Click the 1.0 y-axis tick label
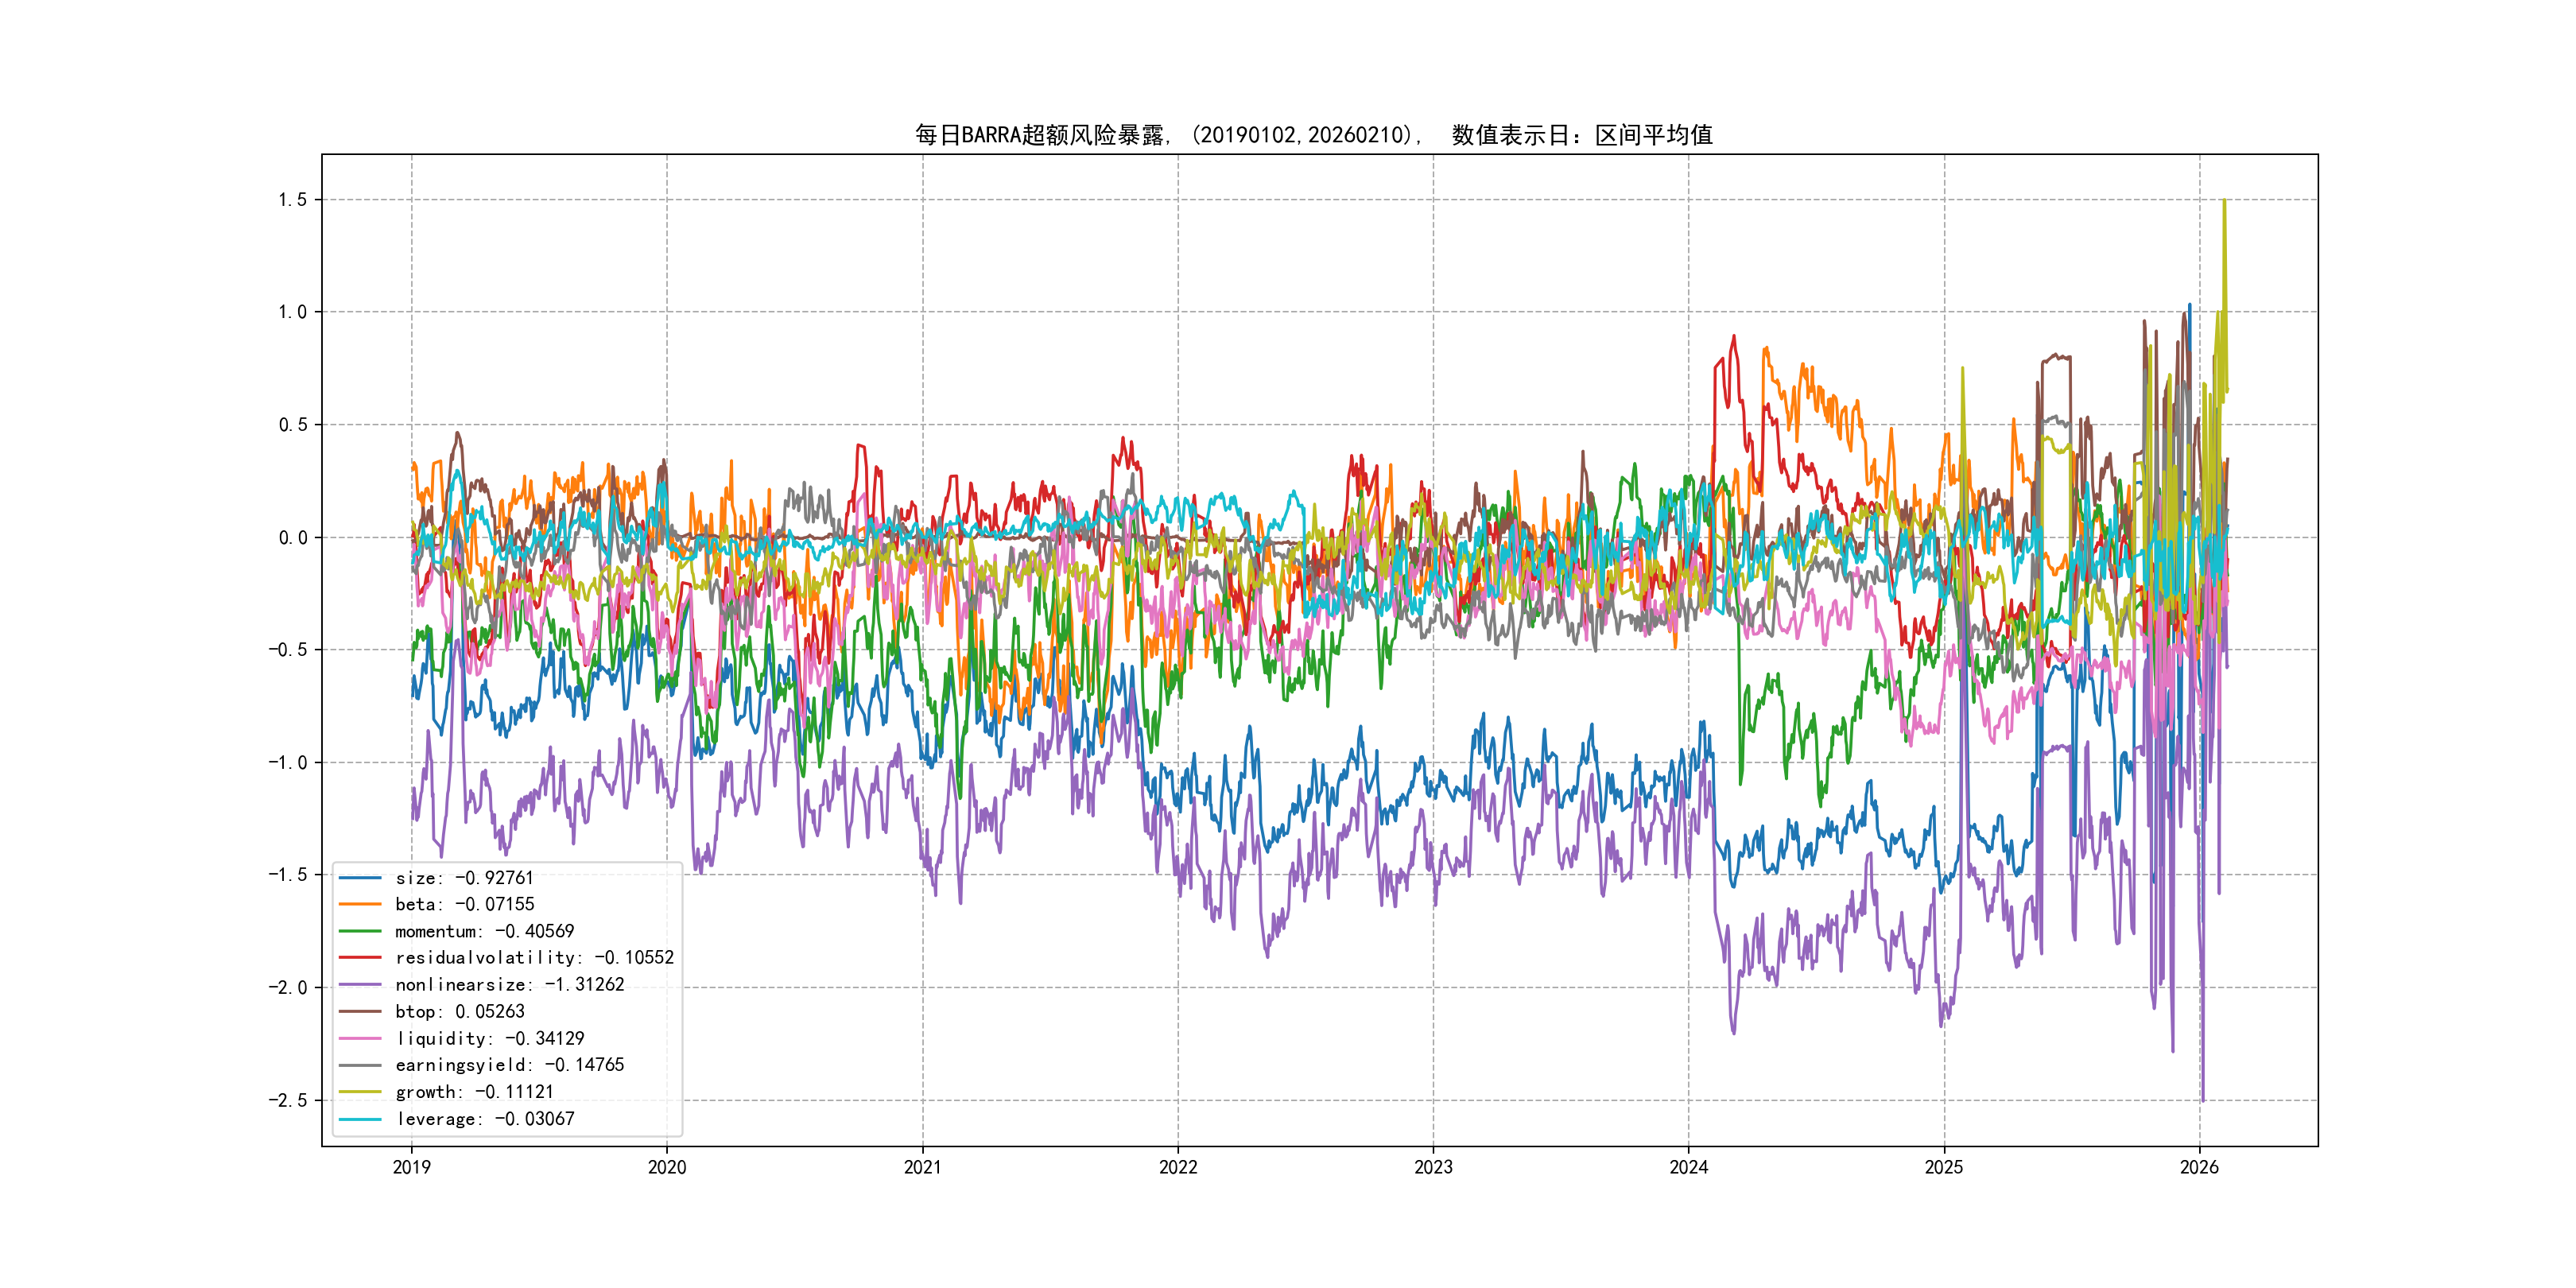The width and height of the screenshot is (2576, 1288). tap(292, 312)
